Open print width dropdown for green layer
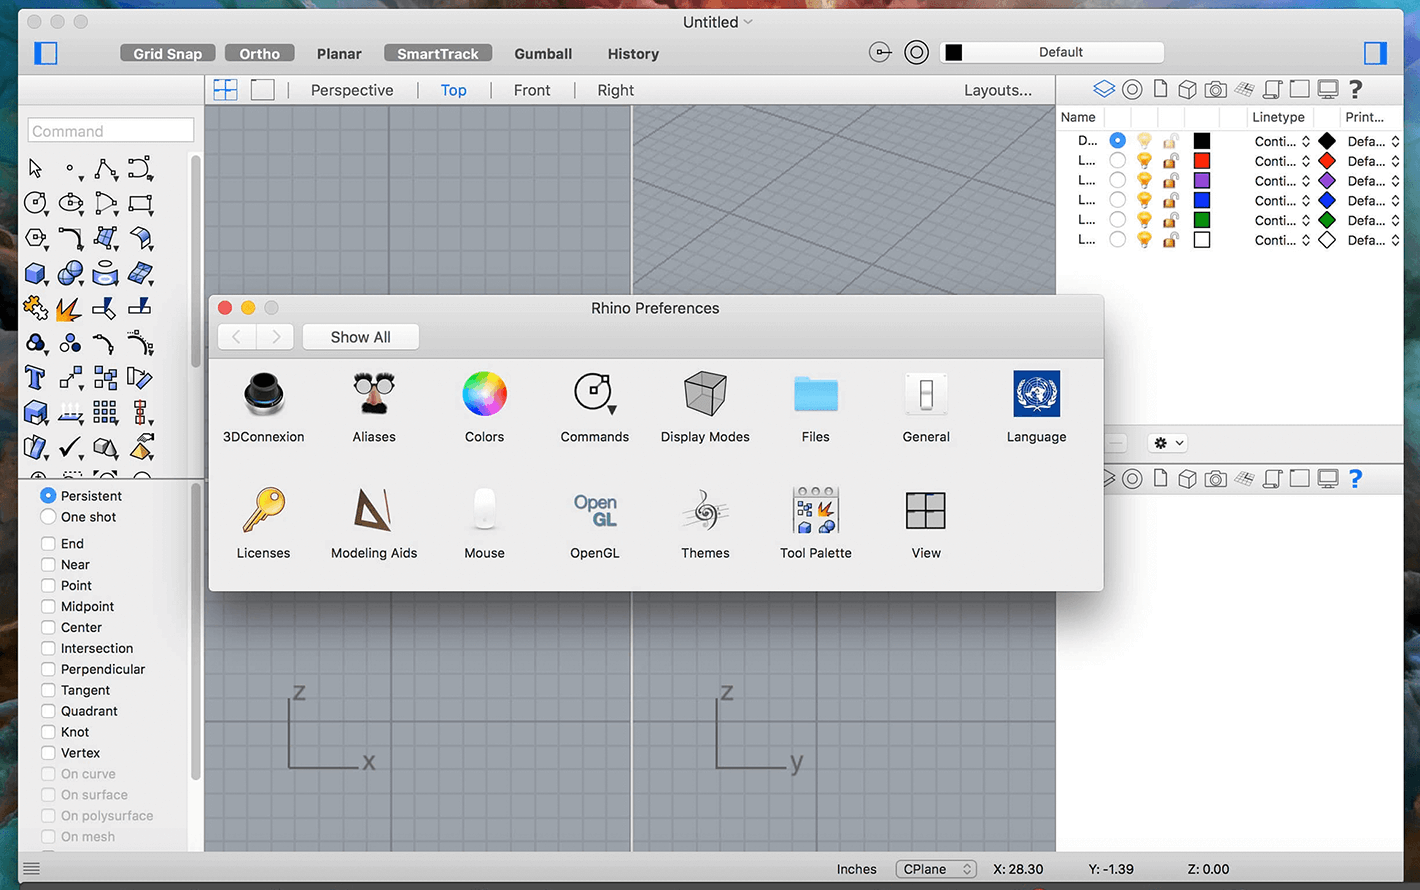This screenshot has width=1420, height=890. point(1373,220)
